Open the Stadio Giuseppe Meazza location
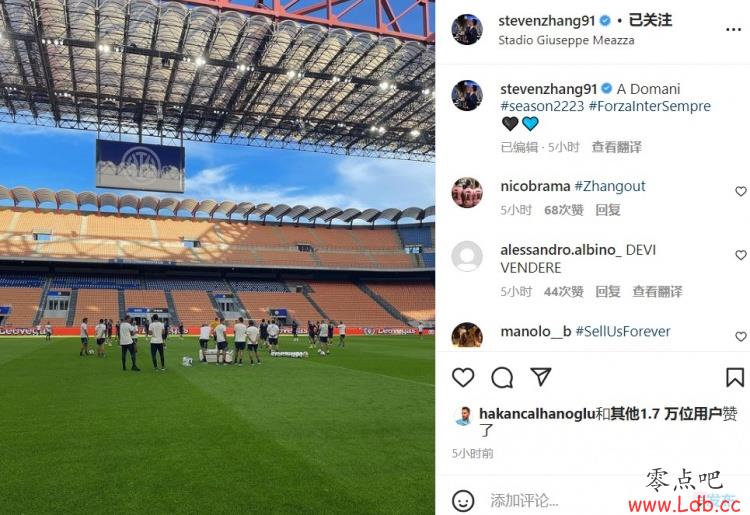The width and height of the screenshot is (750, 515). (x=566, y=41)
